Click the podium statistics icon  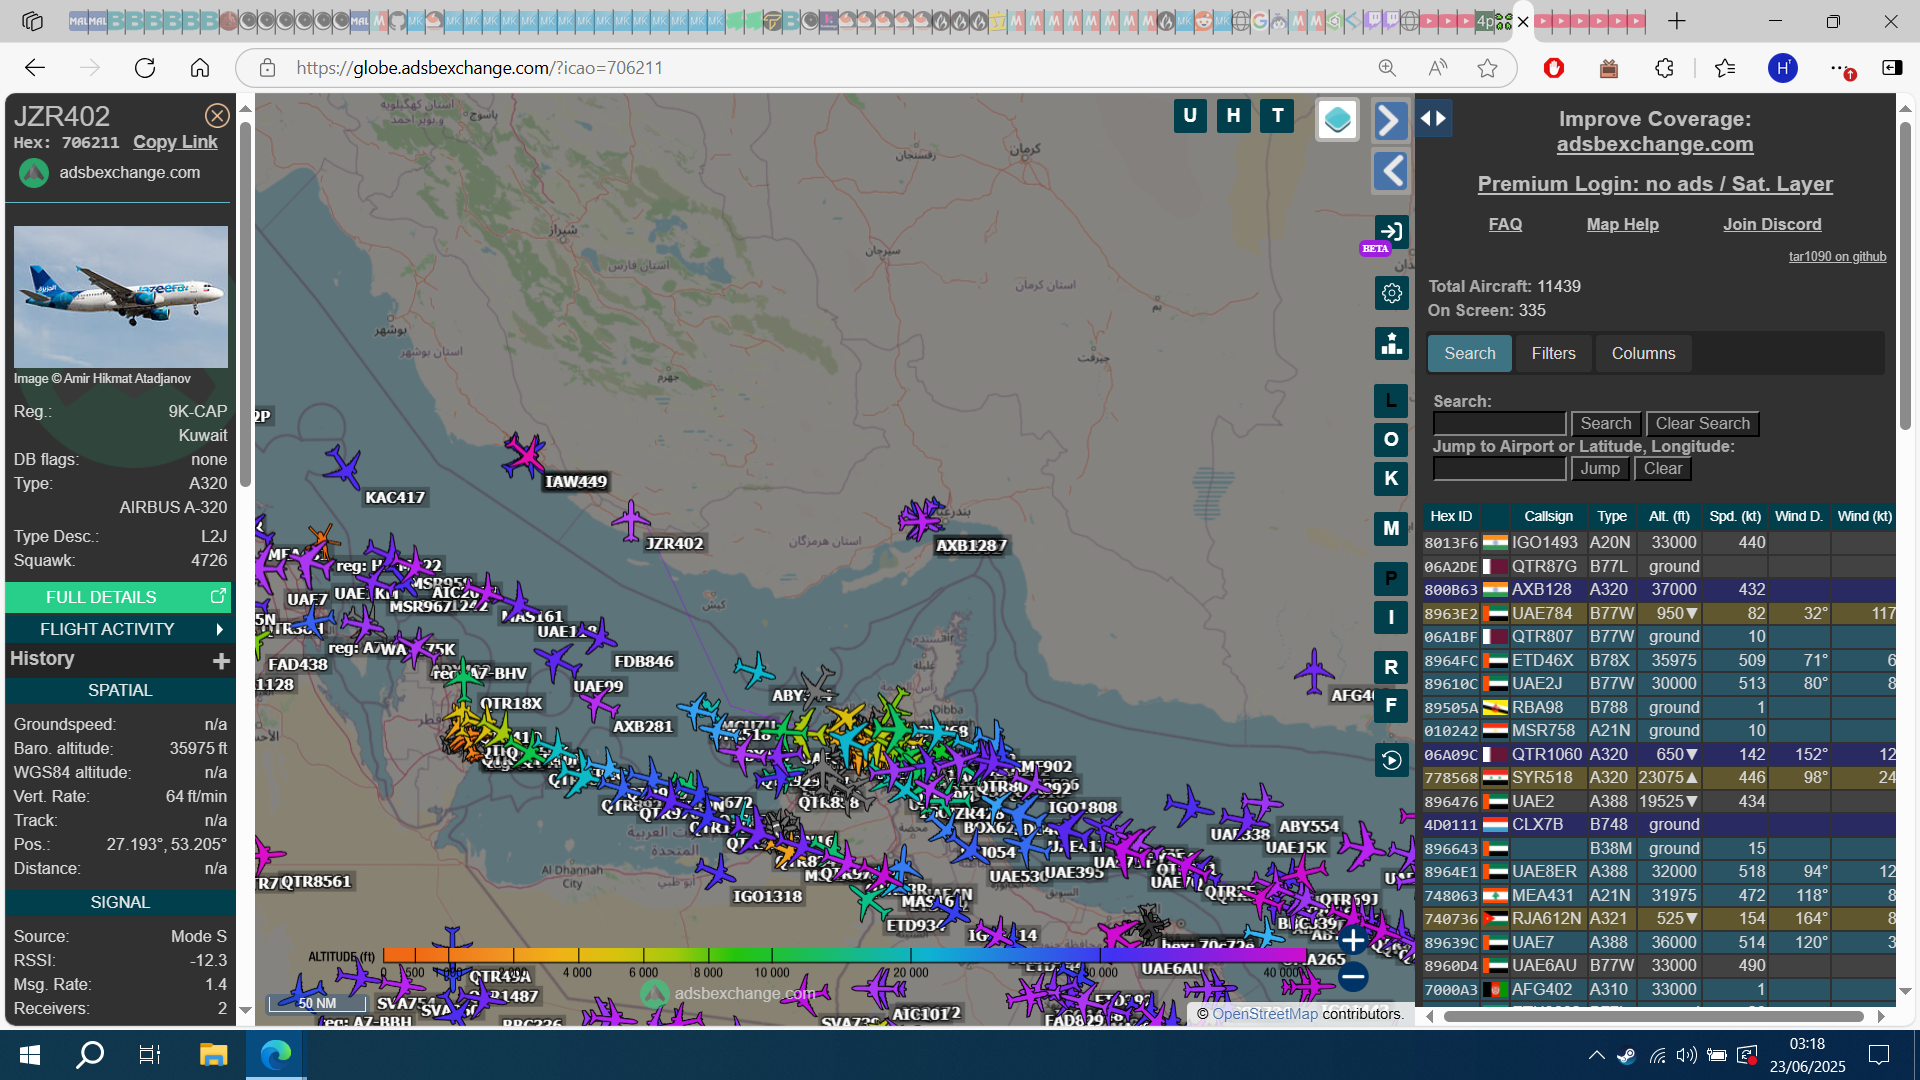coord(1391,343)
